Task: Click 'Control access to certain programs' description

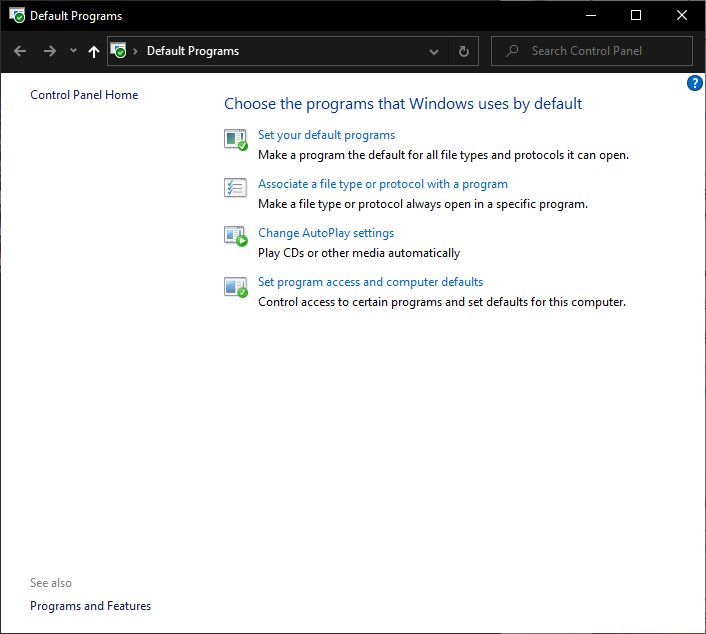Action: point(442,302)
